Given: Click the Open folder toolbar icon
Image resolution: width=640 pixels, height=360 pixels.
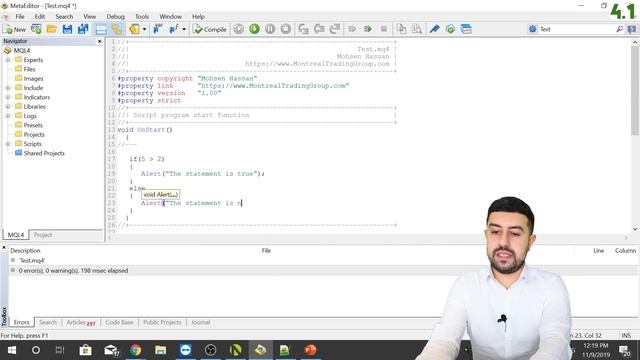Looking at the screenshot, I should pos(51,29).
